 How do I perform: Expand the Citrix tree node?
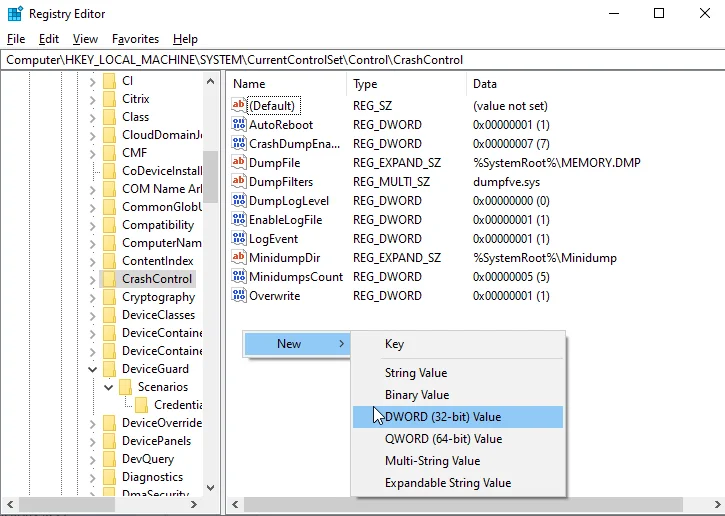[92, 100]
